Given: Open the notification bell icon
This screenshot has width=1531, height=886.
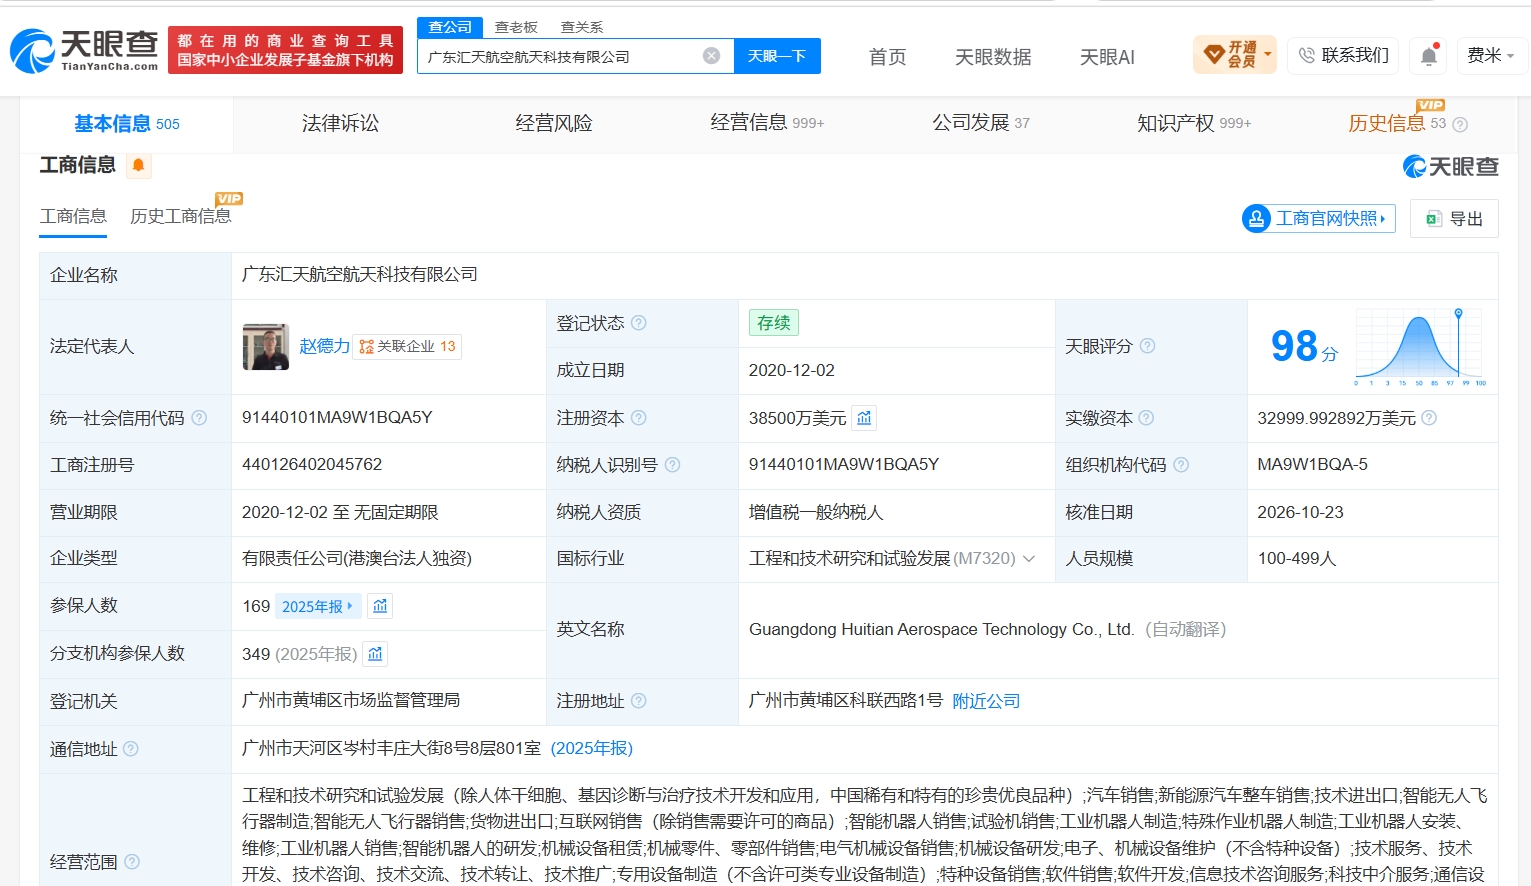Looking at the screenshot, I should tap(1429, 56).
